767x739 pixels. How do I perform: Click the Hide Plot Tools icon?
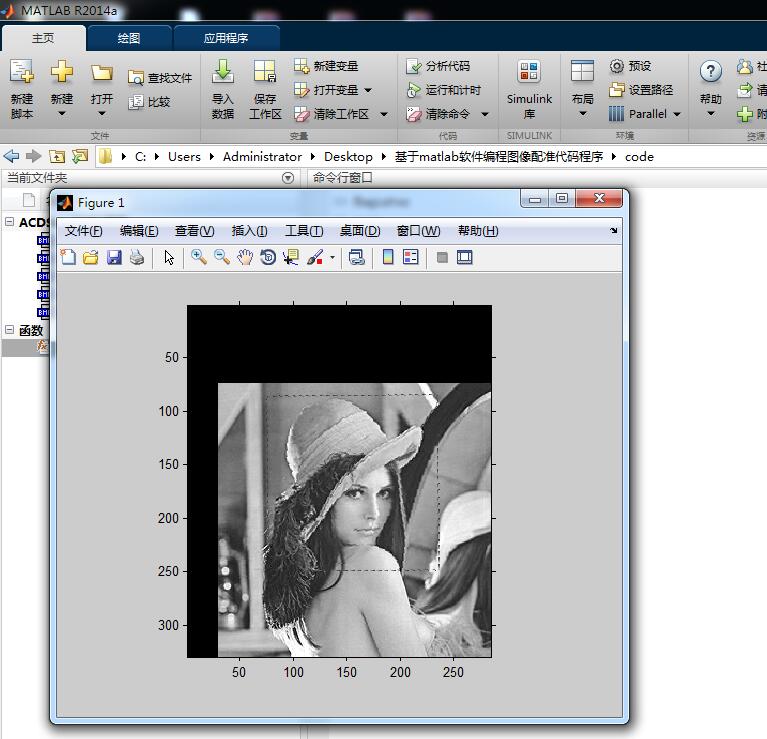pos(442,257)
